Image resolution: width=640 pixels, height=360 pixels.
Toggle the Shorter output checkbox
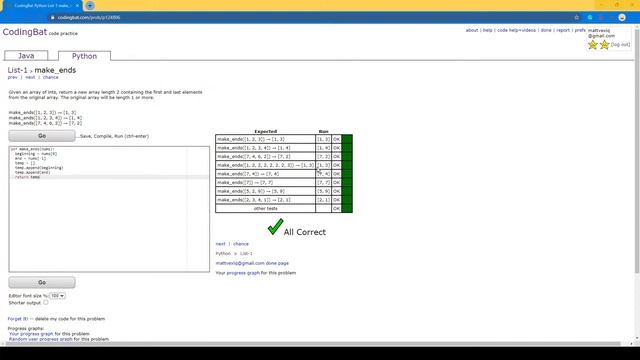pos(46,302)
